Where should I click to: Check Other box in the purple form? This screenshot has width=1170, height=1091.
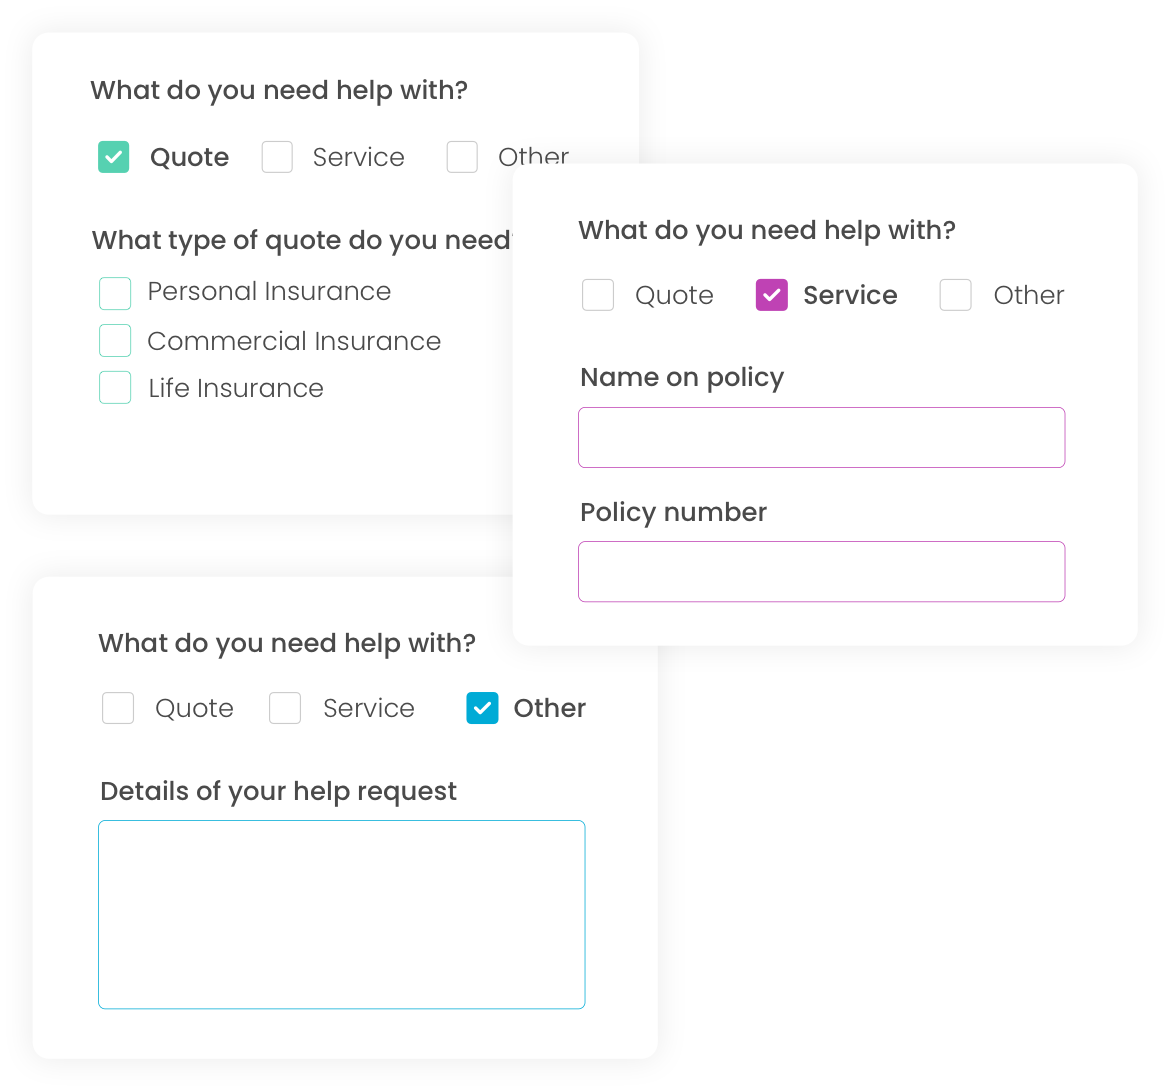(956, 295)
